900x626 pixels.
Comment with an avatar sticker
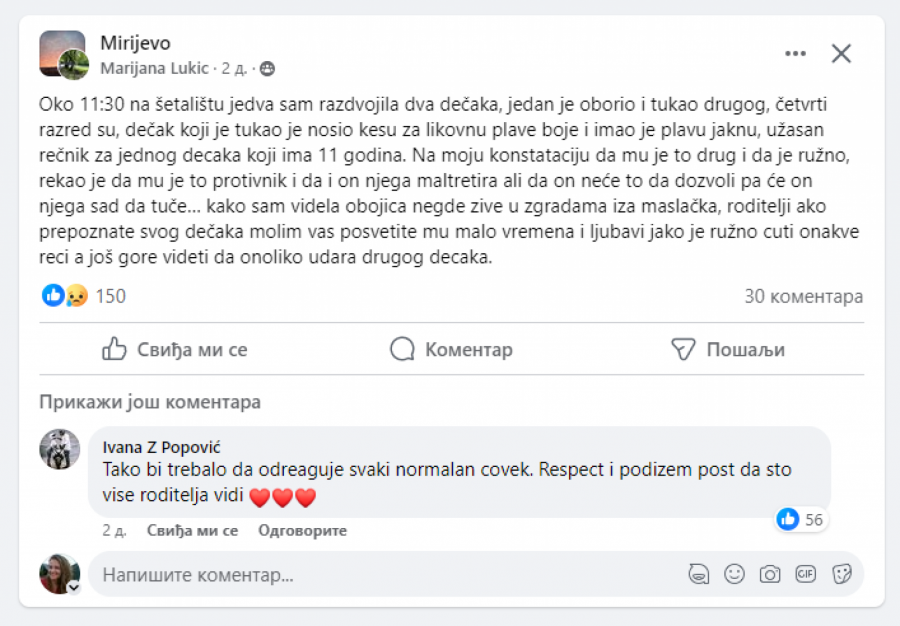[698, 574]
